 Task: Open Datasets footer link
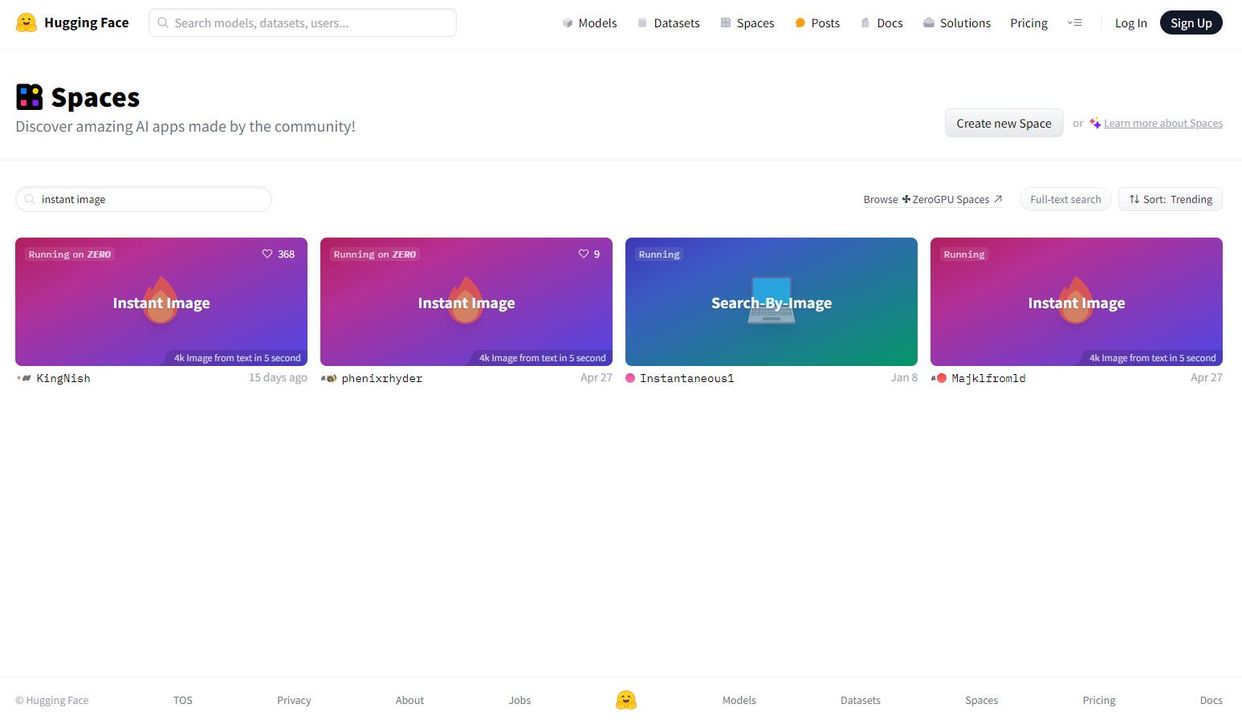(860, 700)
